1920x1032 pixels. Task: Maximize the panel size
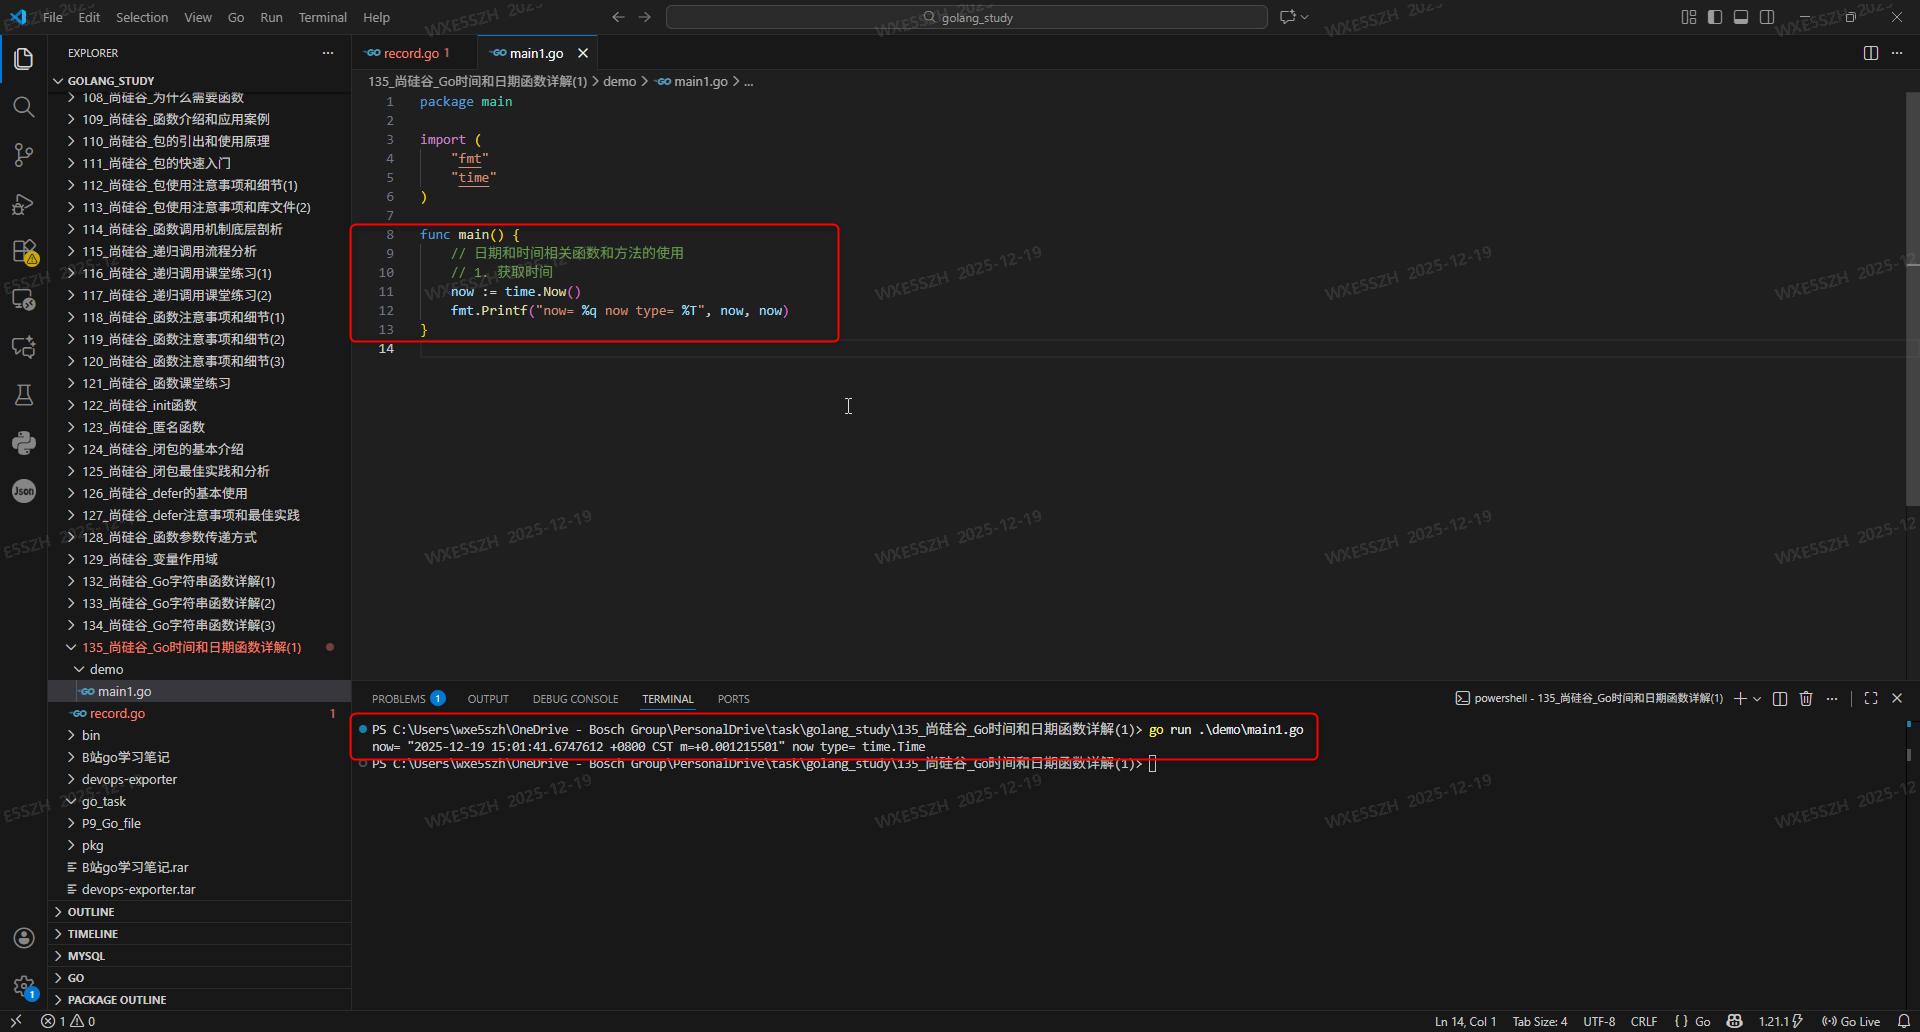click(1871, 699)
